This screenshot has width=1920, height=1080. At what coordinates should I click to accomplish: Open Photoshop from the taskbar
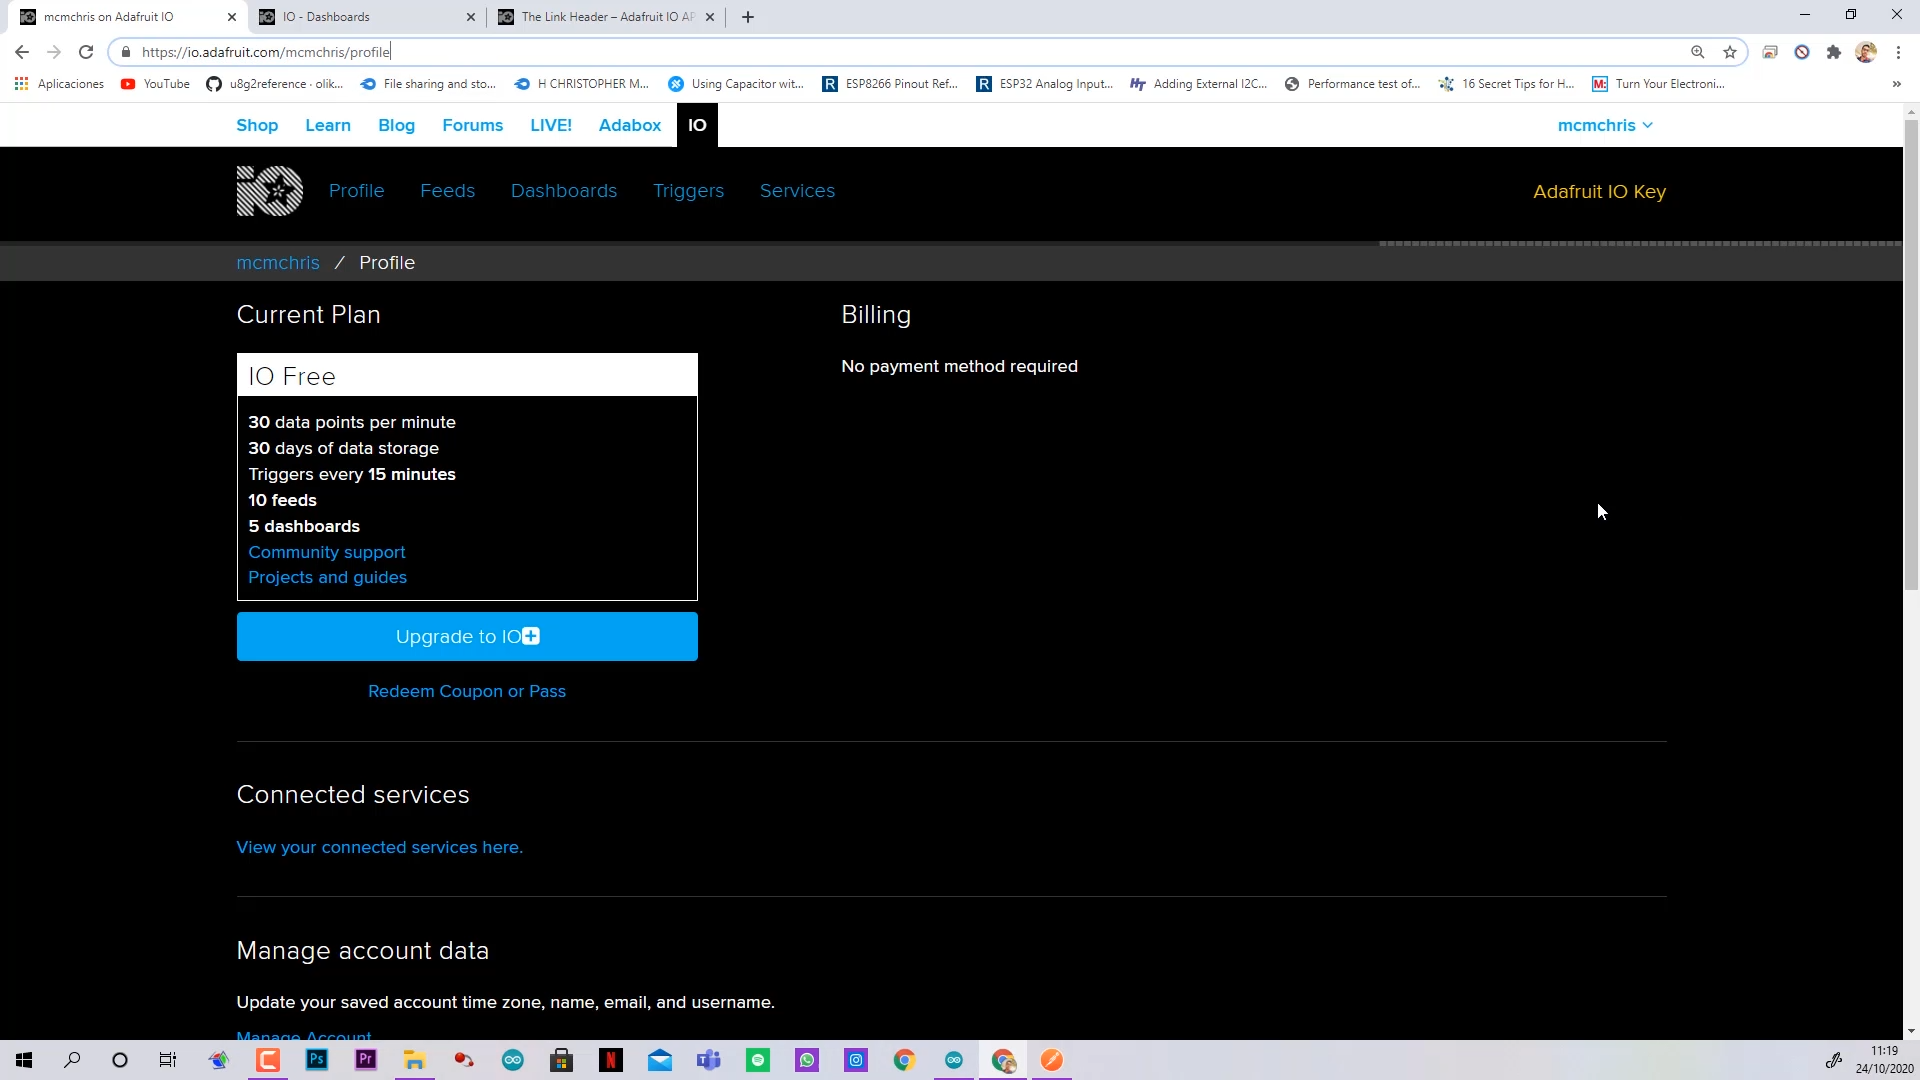317,1060
